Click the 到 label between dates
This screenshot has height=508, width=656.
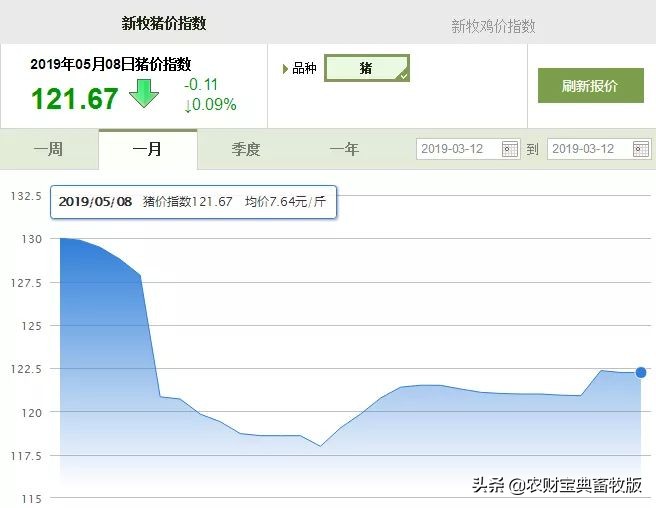[x=532, y=149]
